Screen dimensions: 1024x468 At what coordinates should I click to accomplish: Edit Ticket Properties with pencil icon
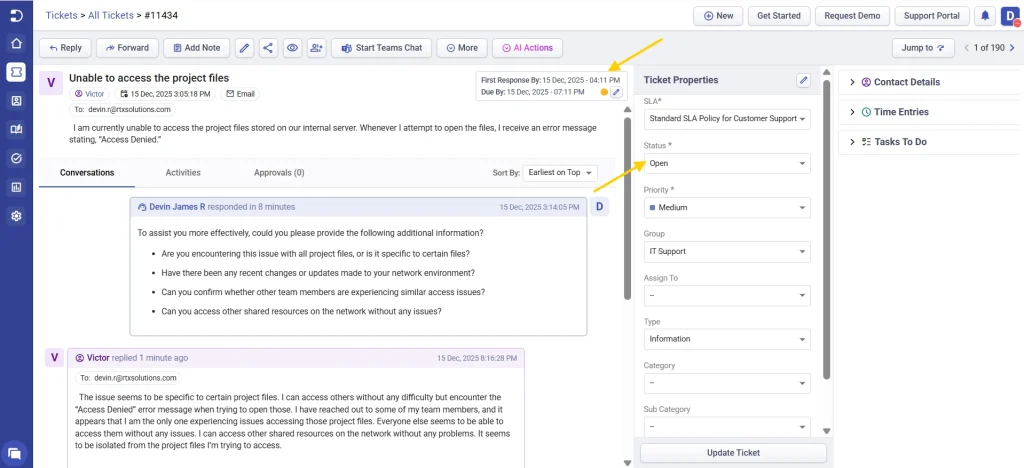[x=804, y=80]
